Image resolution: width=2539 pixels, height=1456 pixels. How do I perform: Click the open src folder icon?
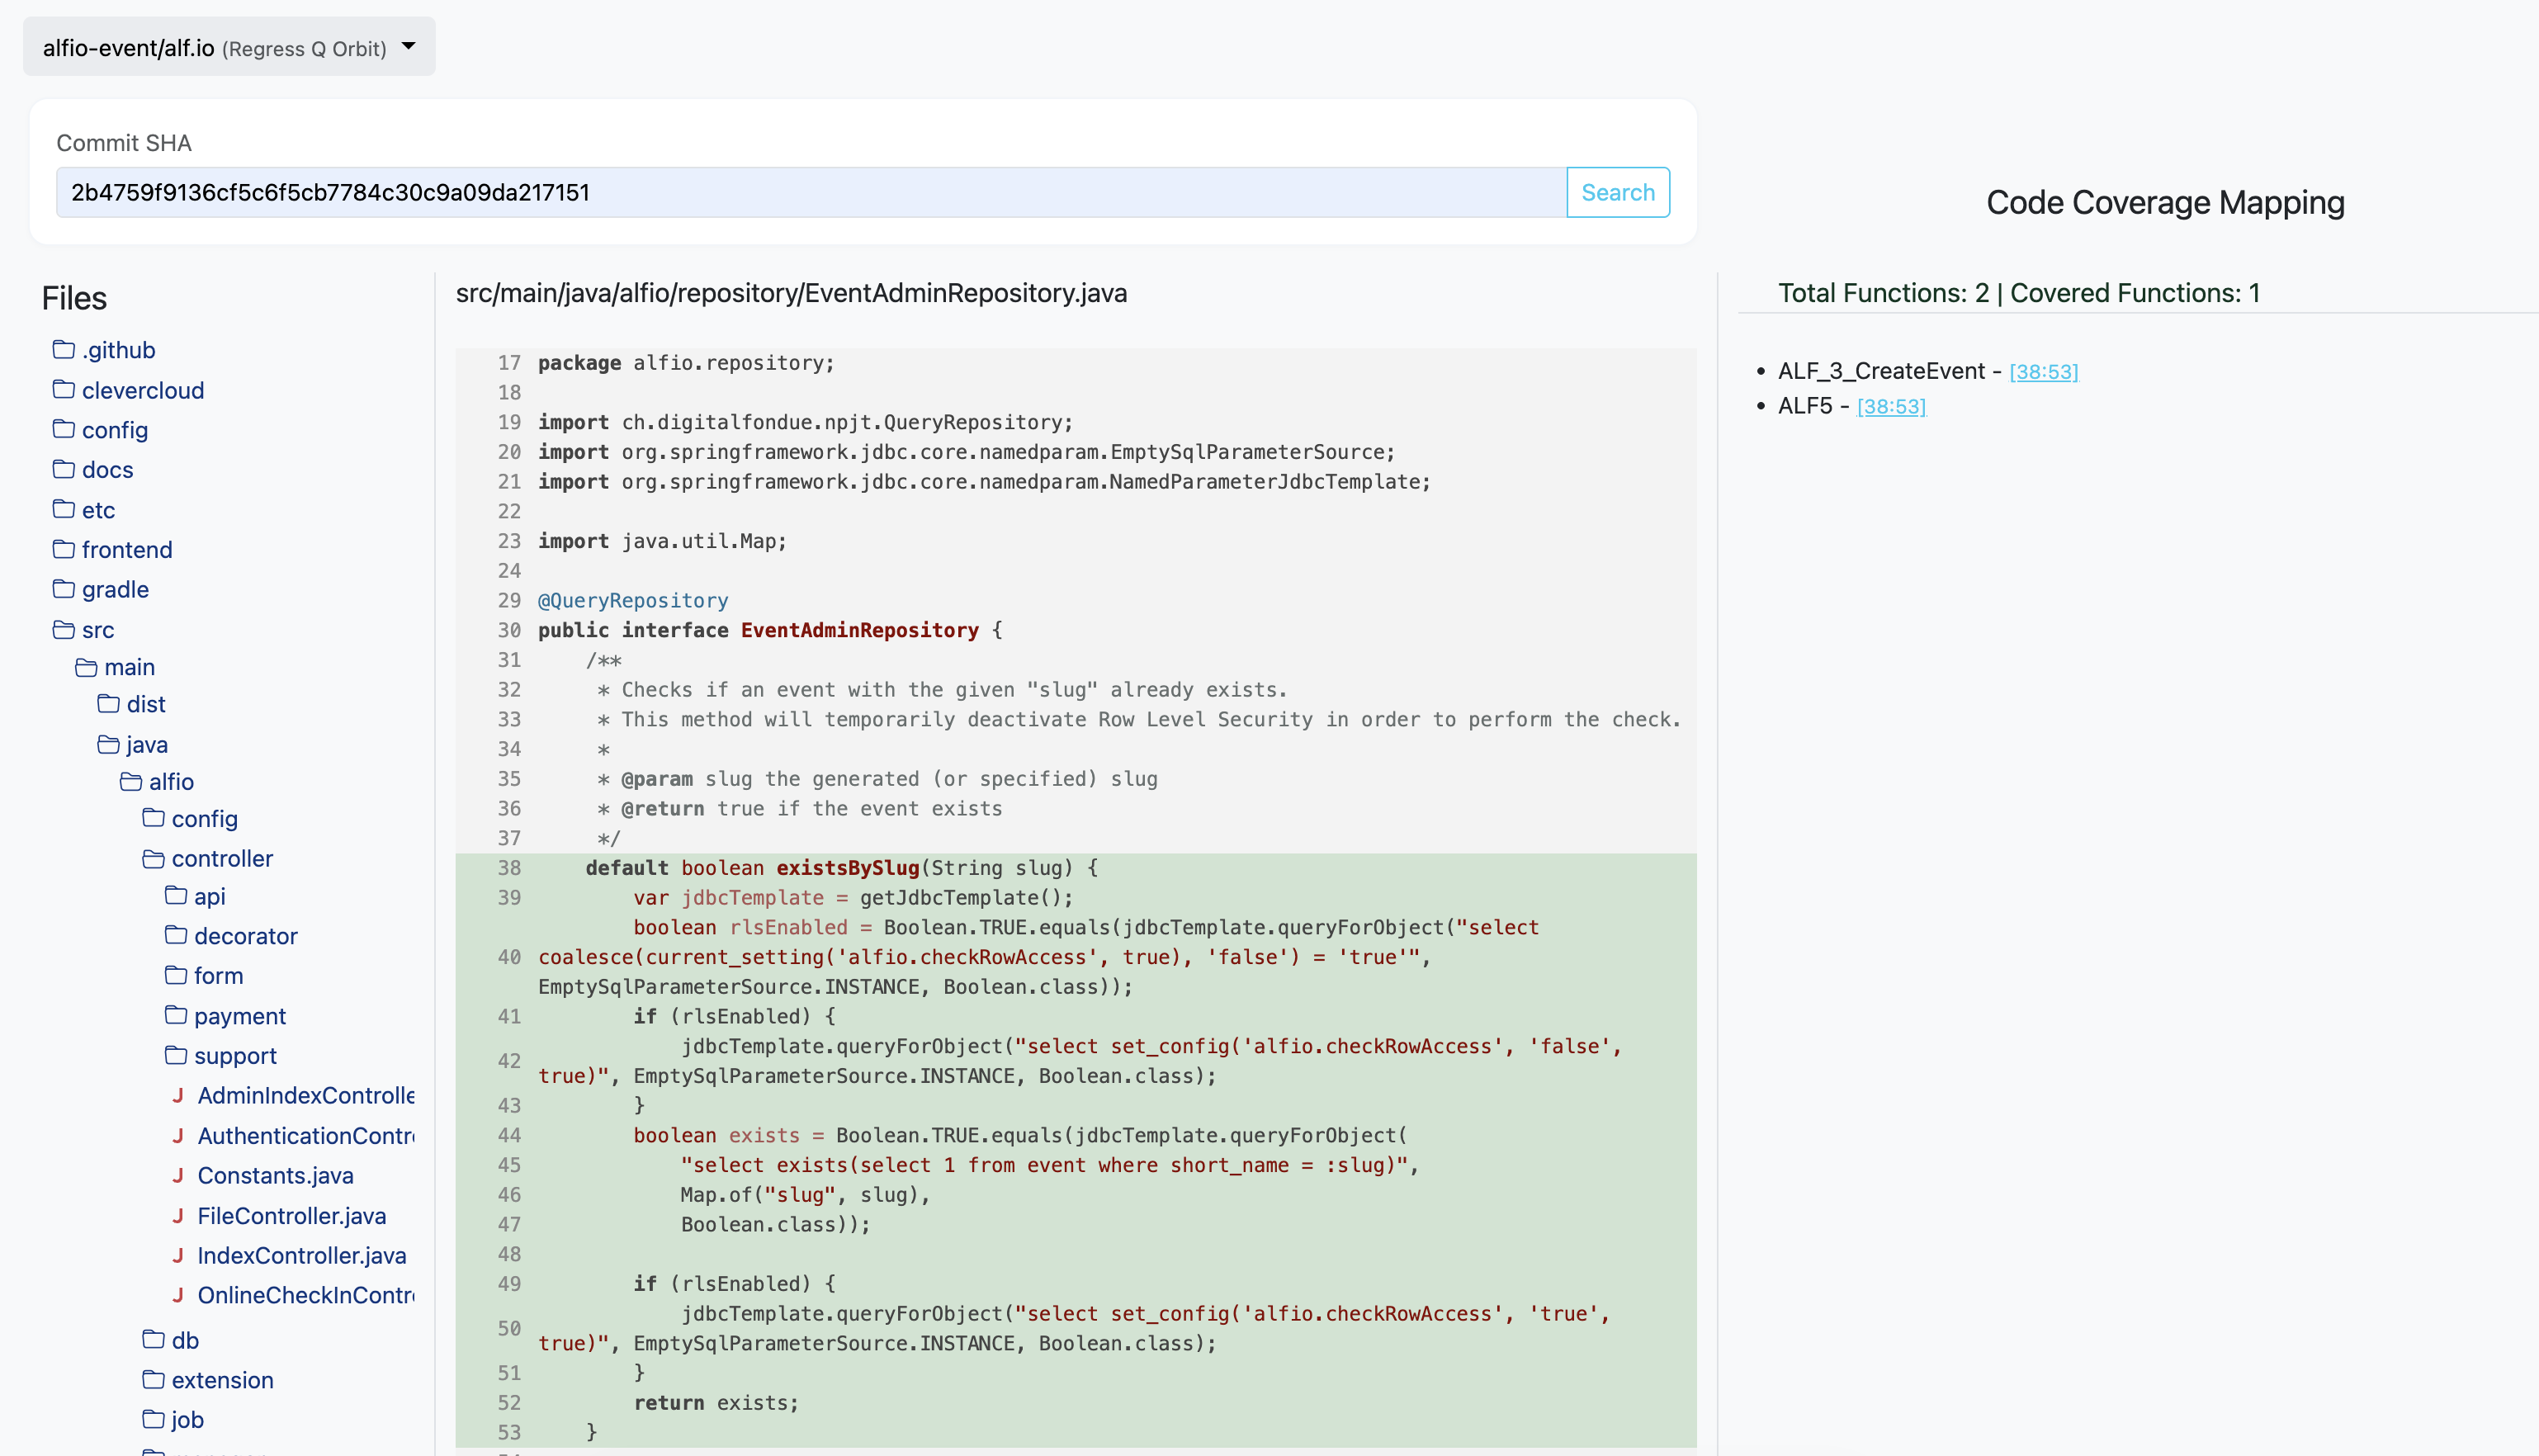(x=64, y=629)
